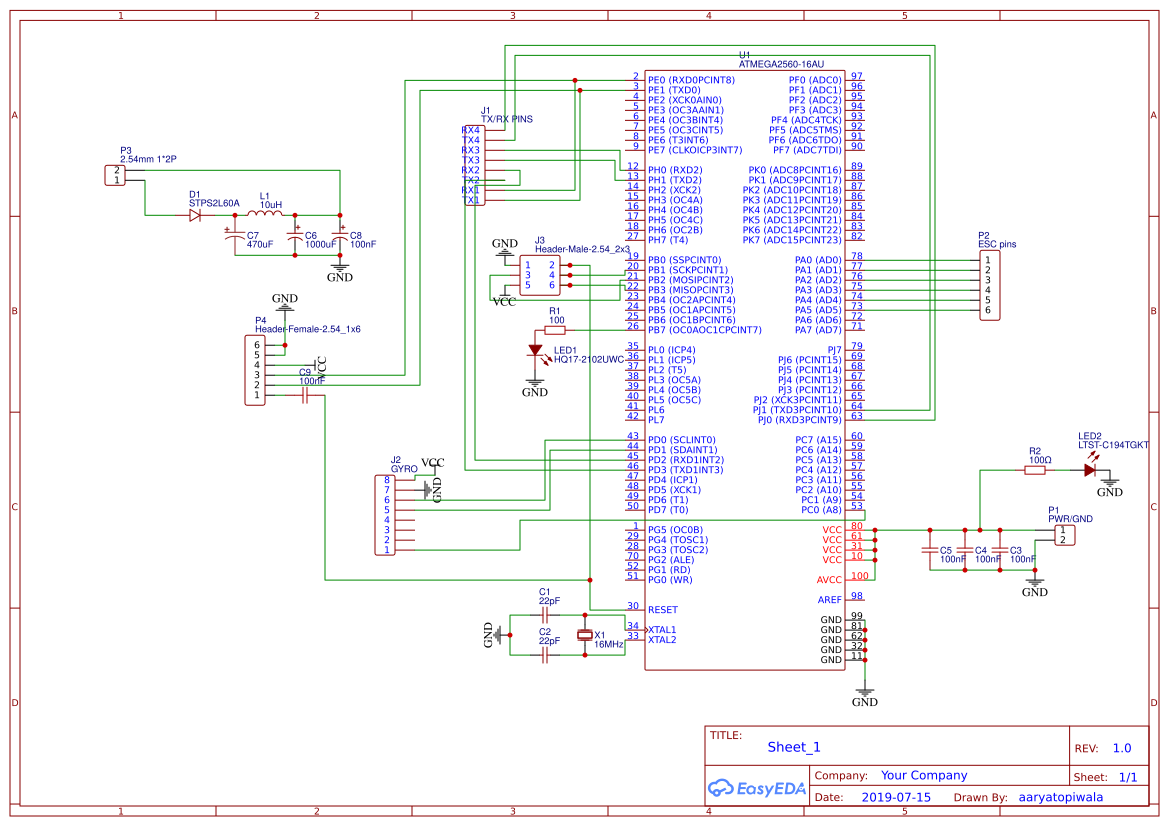Click the EasyEDA logo in the title block
Viewport: 1169px width, 826px height.
[x=757, y=788]
